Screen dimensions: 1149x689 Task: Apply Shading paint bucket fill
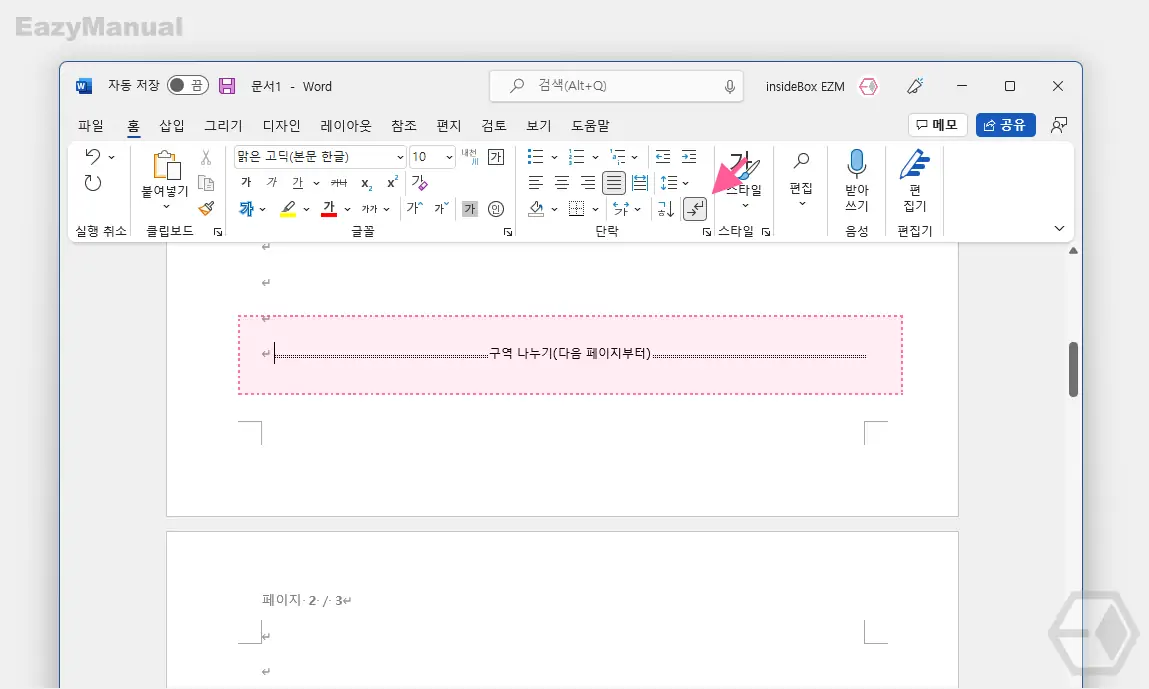pos(536,209)
